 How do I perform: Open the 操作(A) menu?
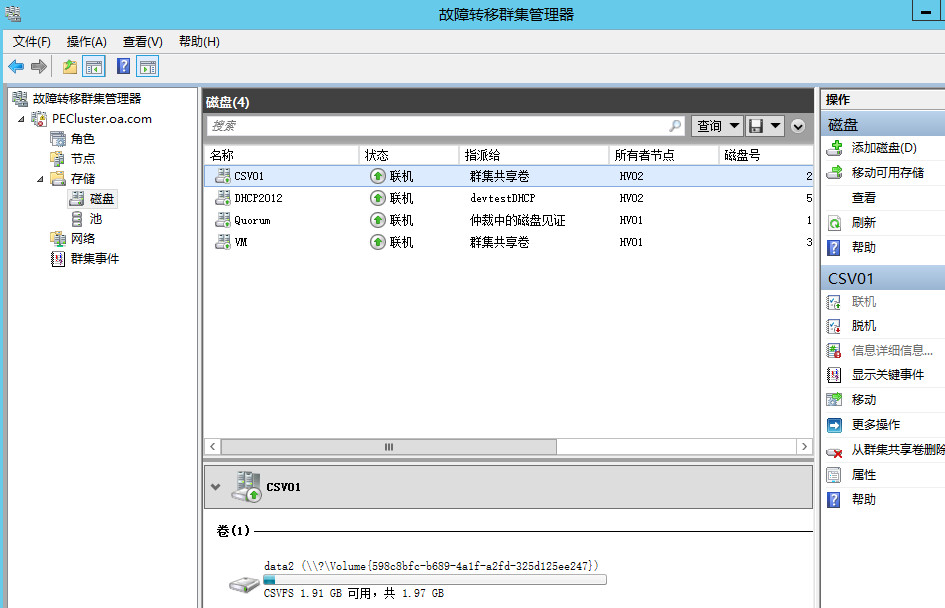point(87,42)
